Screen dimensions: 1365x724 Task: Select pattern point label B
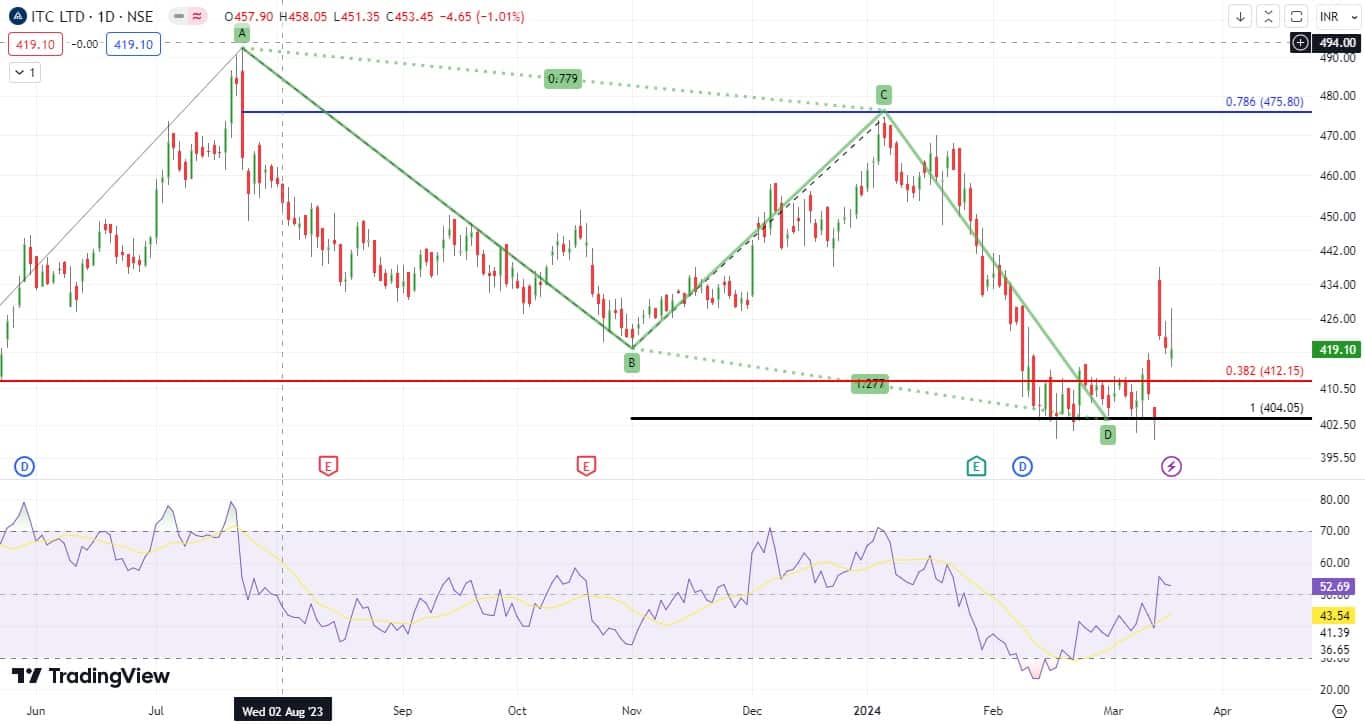(x=632, y=364)
